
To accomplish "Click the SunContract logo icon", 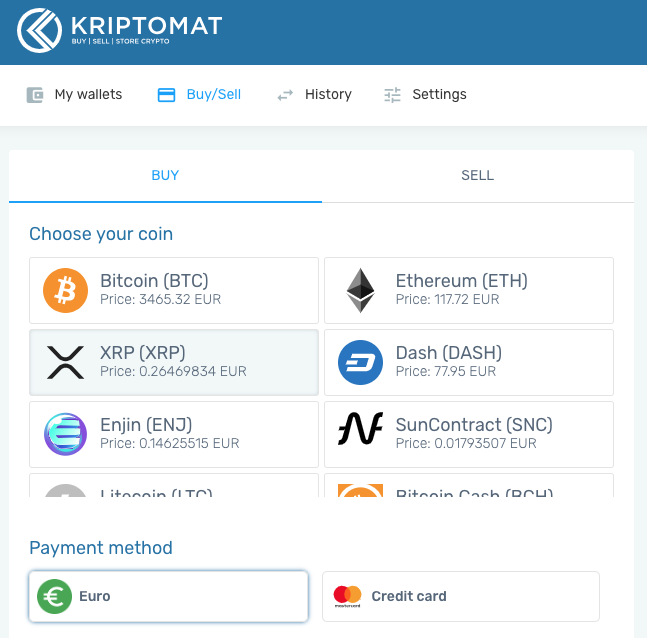I will 361,429.
